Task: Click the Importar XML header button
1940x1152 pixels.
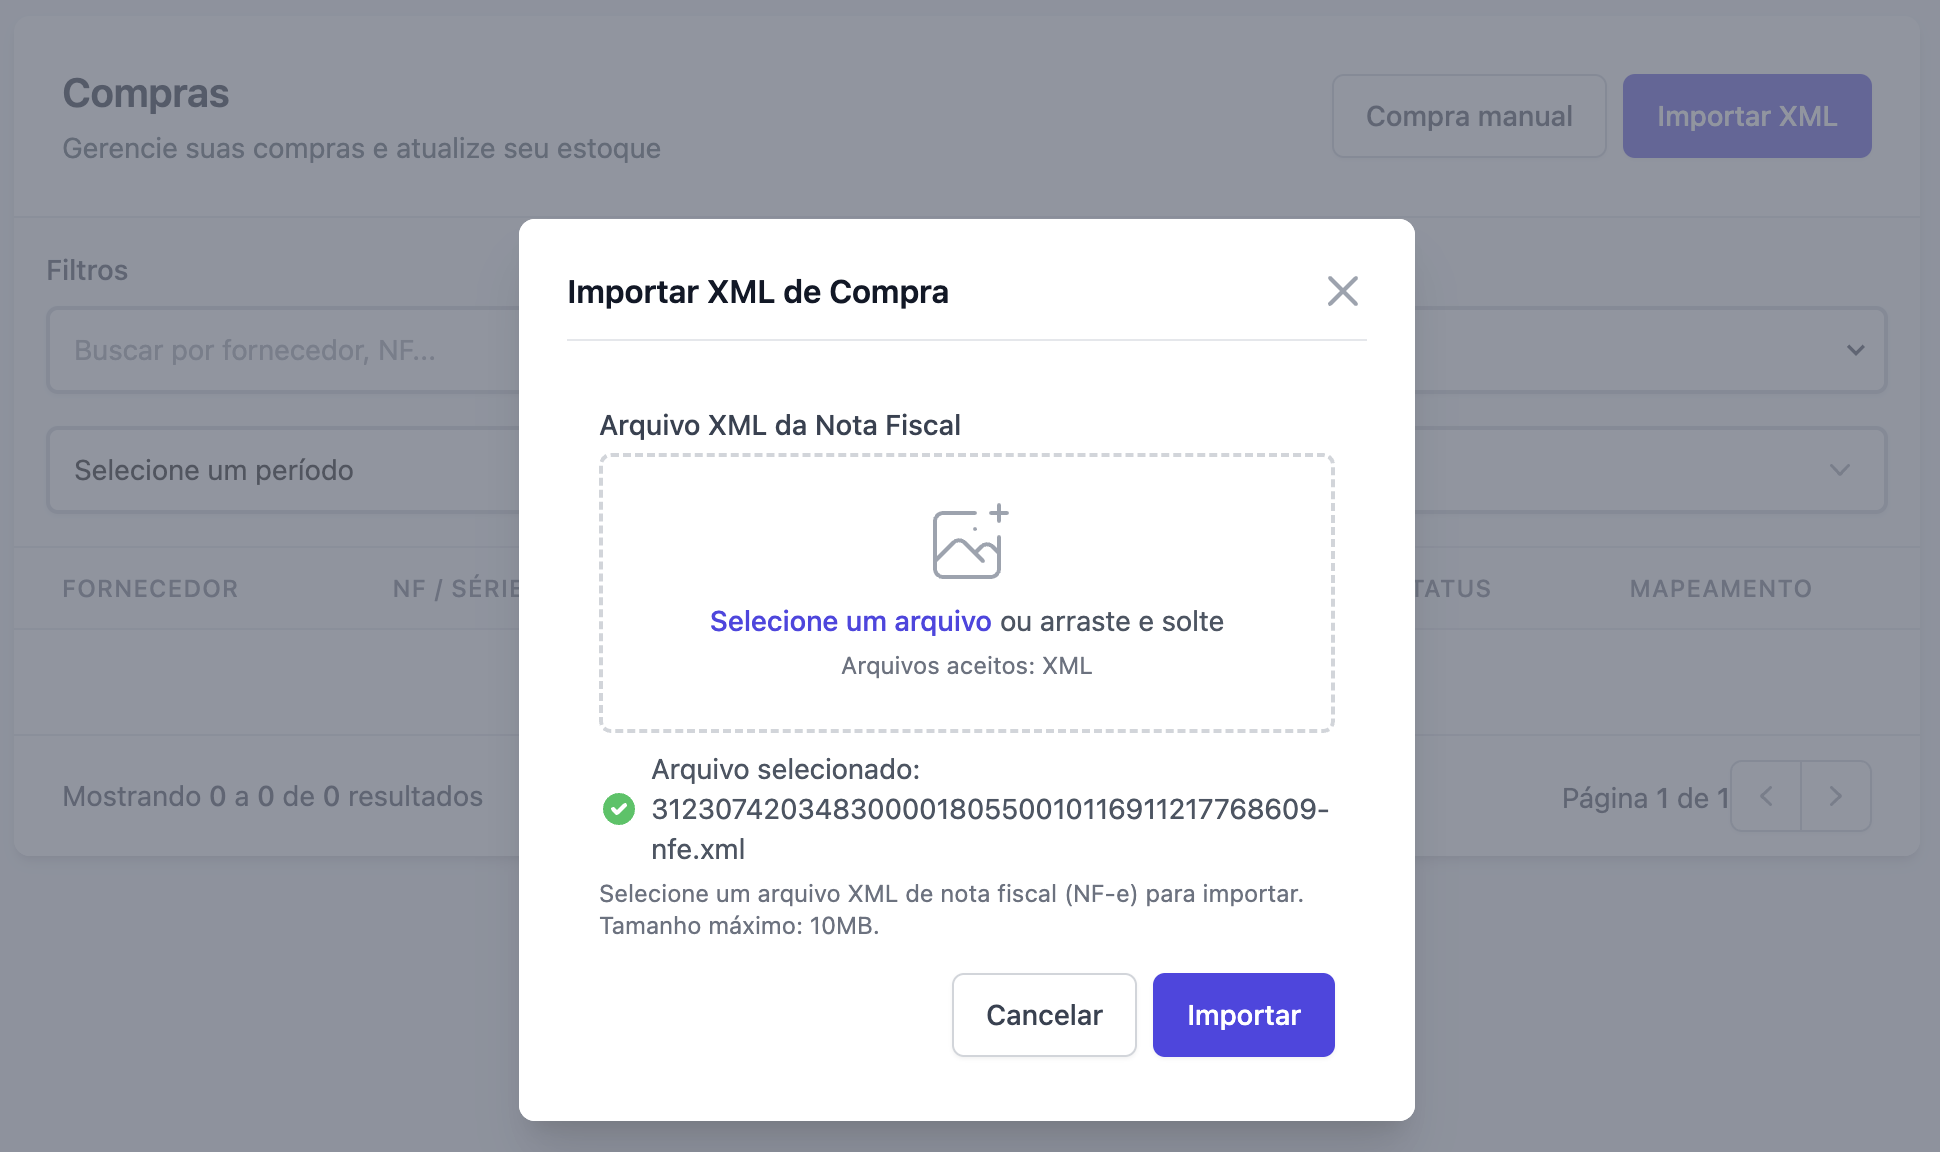Action: (x=1746, y=116)
